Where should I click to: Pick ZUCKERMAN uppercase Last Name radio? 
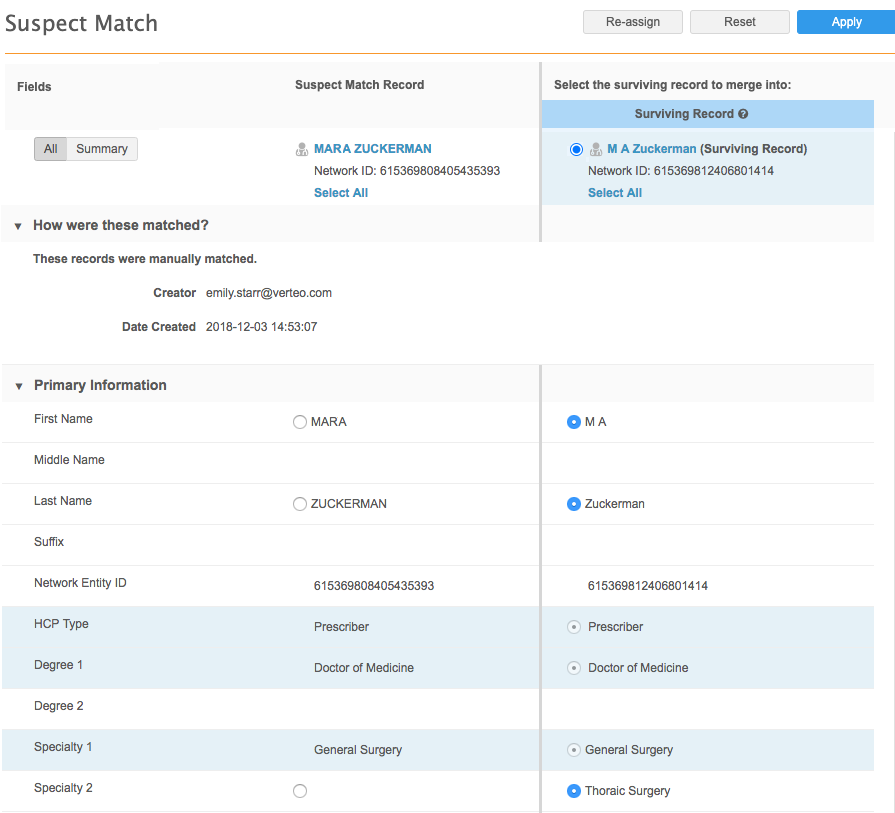pos(300,504)
